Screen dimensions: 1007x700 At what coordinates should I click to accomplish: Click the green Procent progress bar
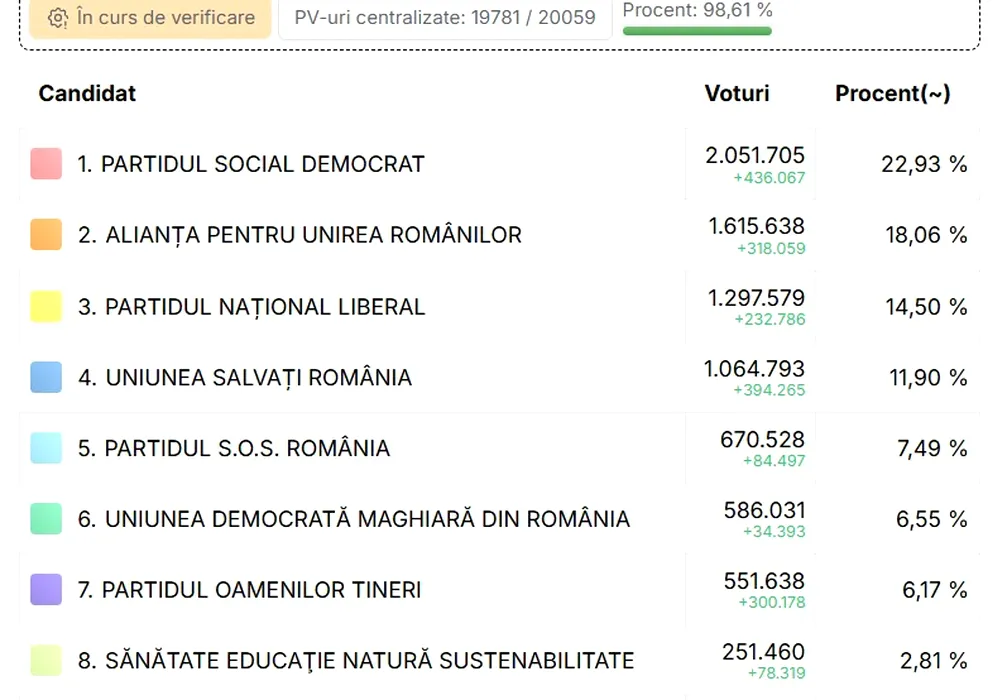697,31
